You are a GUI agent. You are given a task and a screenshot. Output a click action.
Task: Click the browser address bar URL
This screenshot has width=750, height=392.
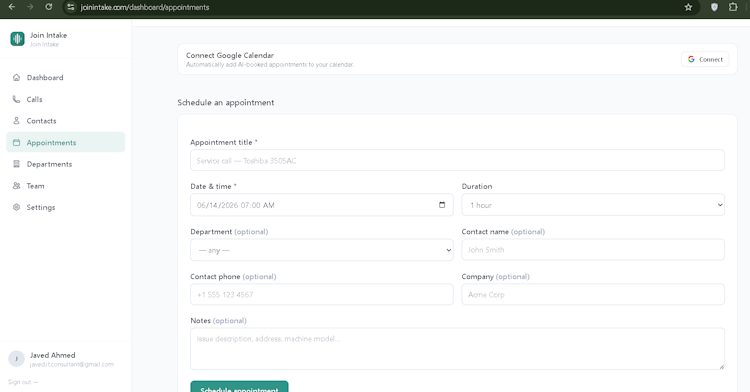[x=145, y=7]
